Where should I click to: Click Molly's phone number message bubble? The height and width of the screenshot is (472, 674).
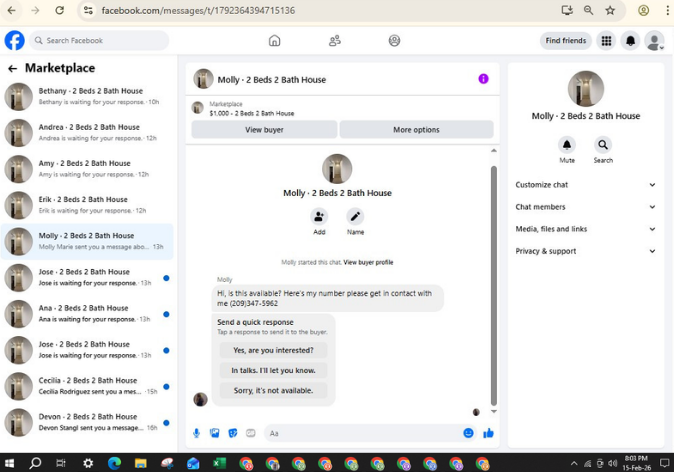click(328, 298)
